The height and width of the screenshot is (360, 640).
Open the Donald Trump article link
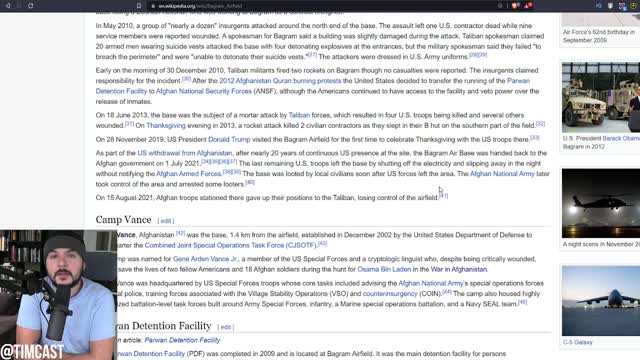point(229,139)
